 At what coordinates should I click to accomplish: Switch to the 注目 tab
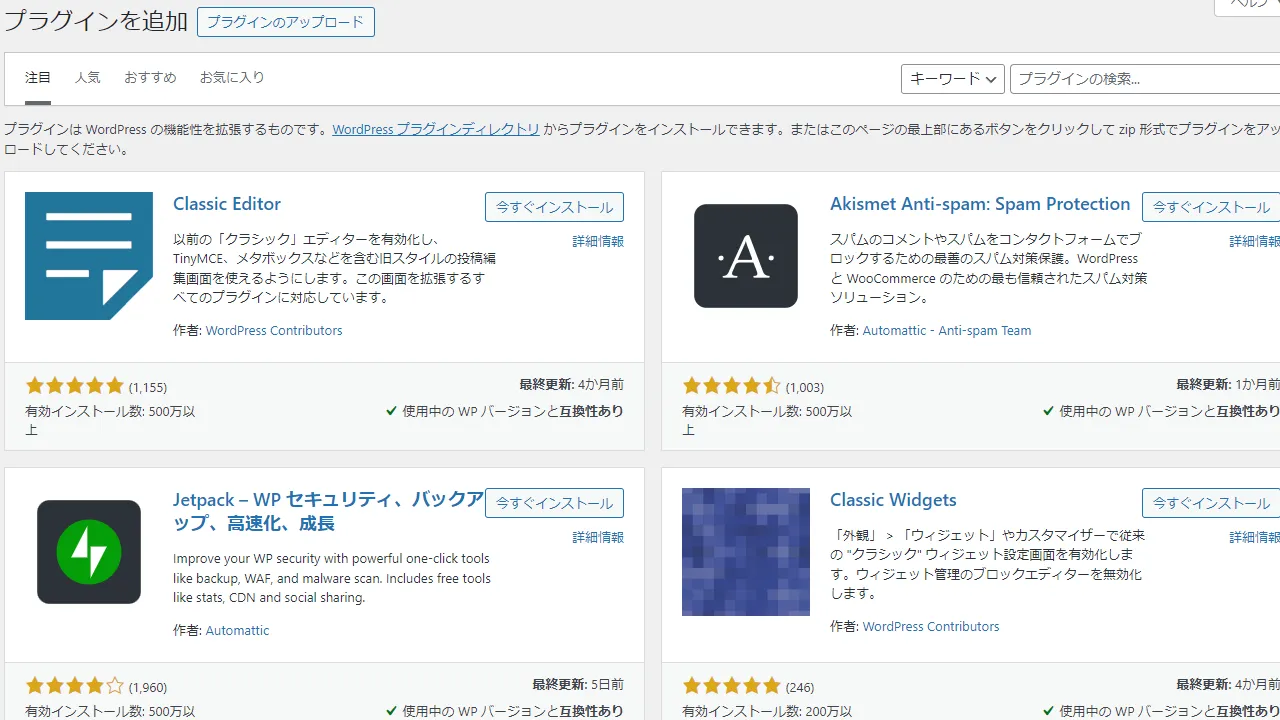click(x=38, y=78)
